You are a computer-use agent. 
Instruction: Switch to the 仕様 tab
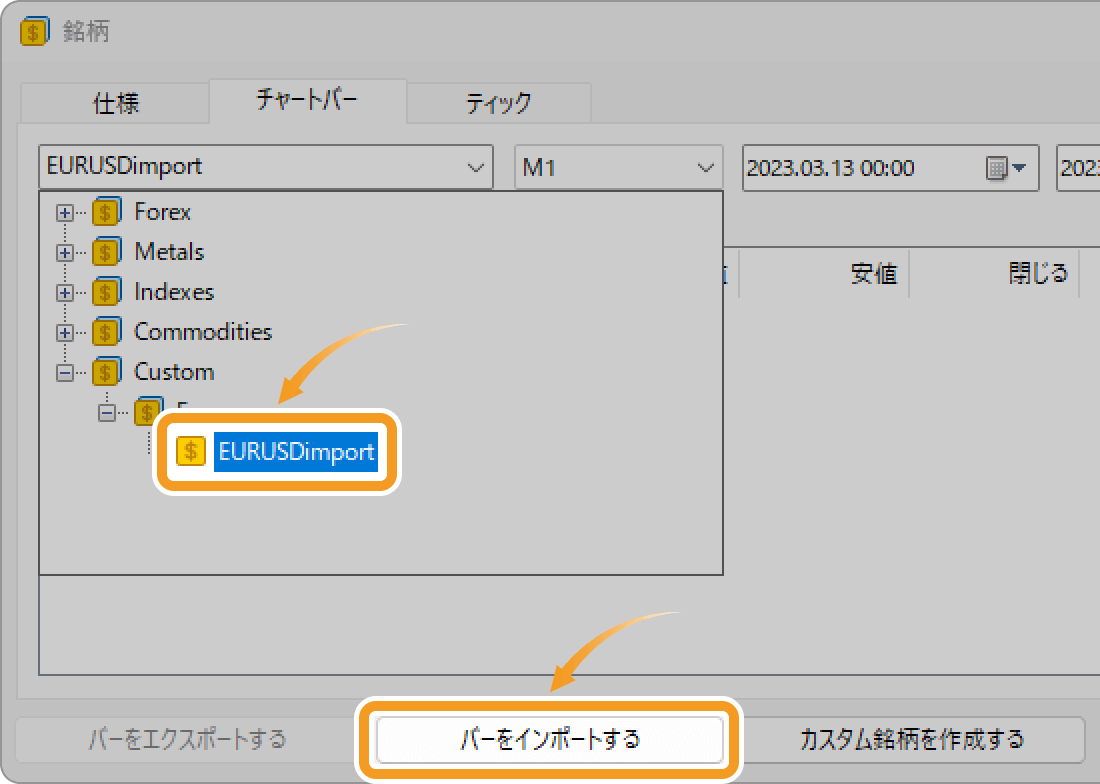[116, 103]
